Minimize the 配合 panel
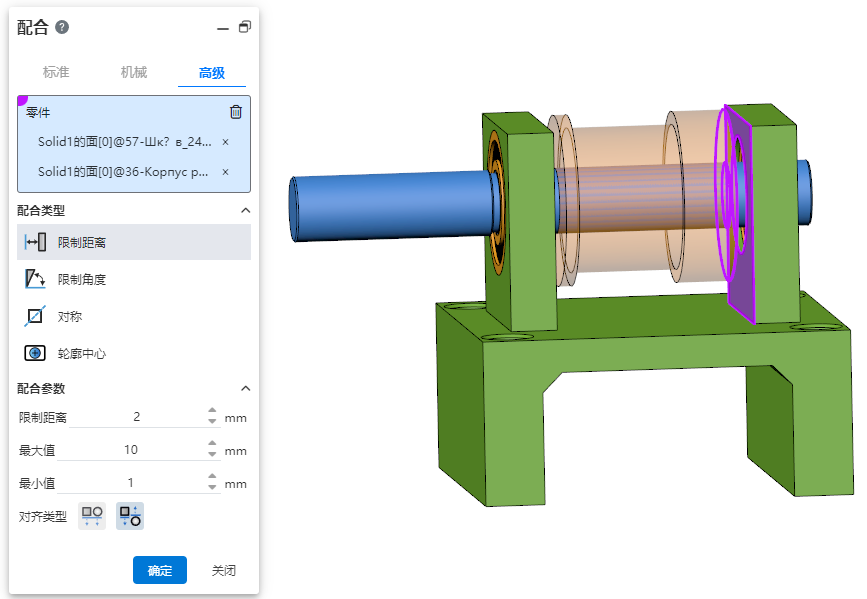The image size is (867, 599). tap(223, 28)
